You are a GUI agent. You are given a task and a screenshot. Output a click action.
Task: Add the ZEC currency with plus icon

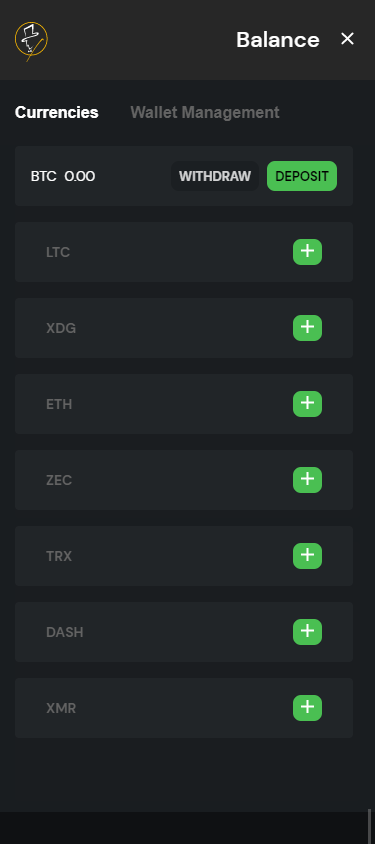pos(307,480)
